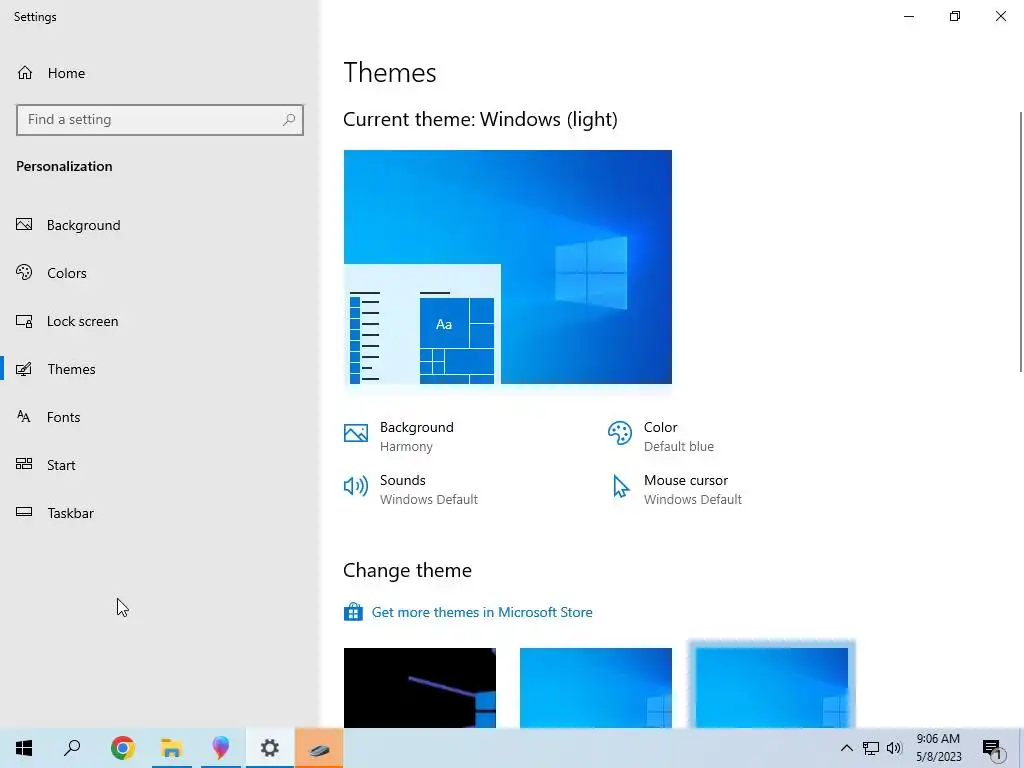Show hidden system tray icons
This screenshot has width=1024, height=768.
[x=846, y=748]
